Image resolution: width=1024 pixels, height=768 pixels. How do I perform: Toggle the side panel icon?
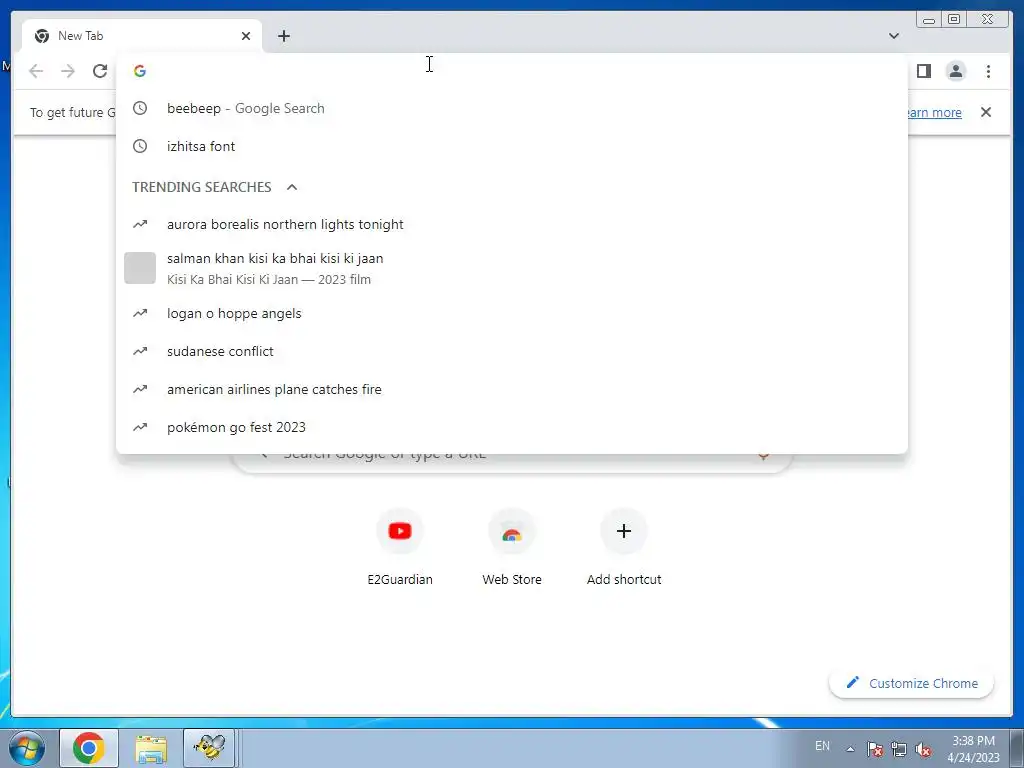[923, 71]
